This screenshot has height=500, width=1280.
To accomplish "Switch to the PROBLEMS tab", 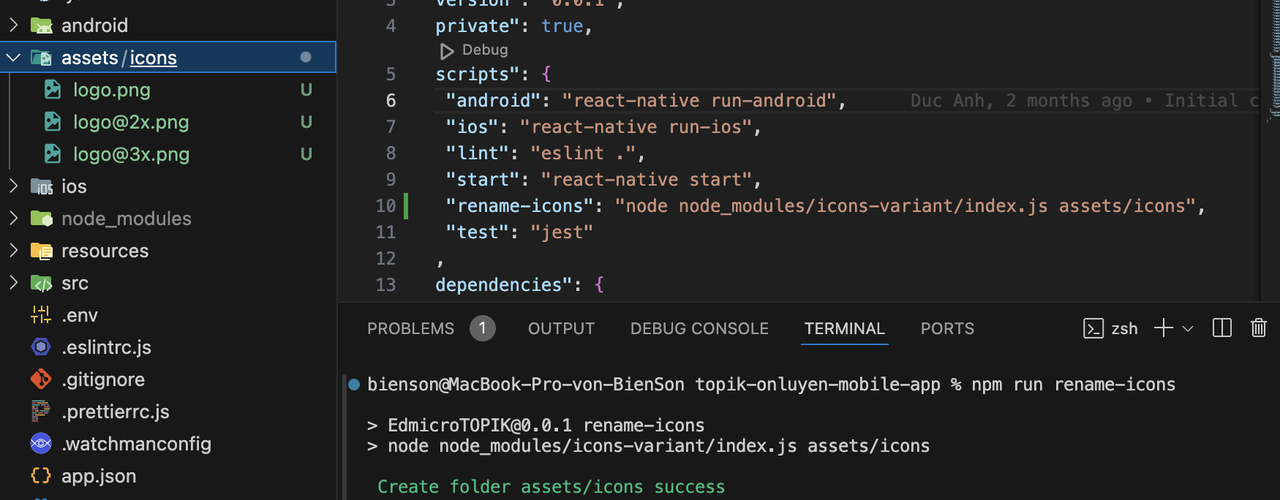I will coord(410,328).
